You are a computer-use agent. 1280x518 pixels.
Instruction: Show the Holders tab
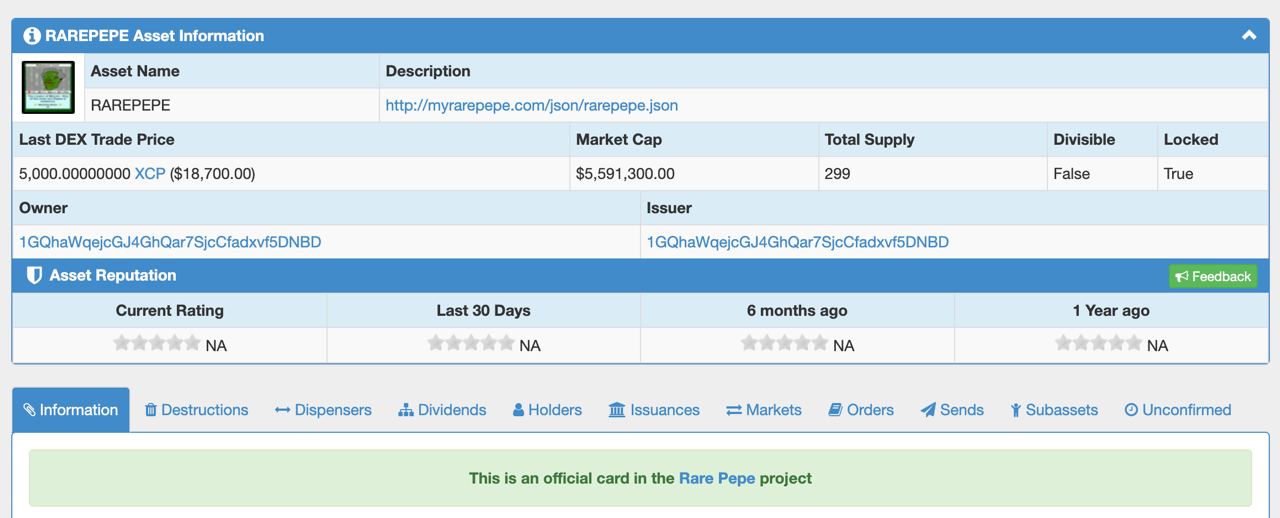[547, 410]
